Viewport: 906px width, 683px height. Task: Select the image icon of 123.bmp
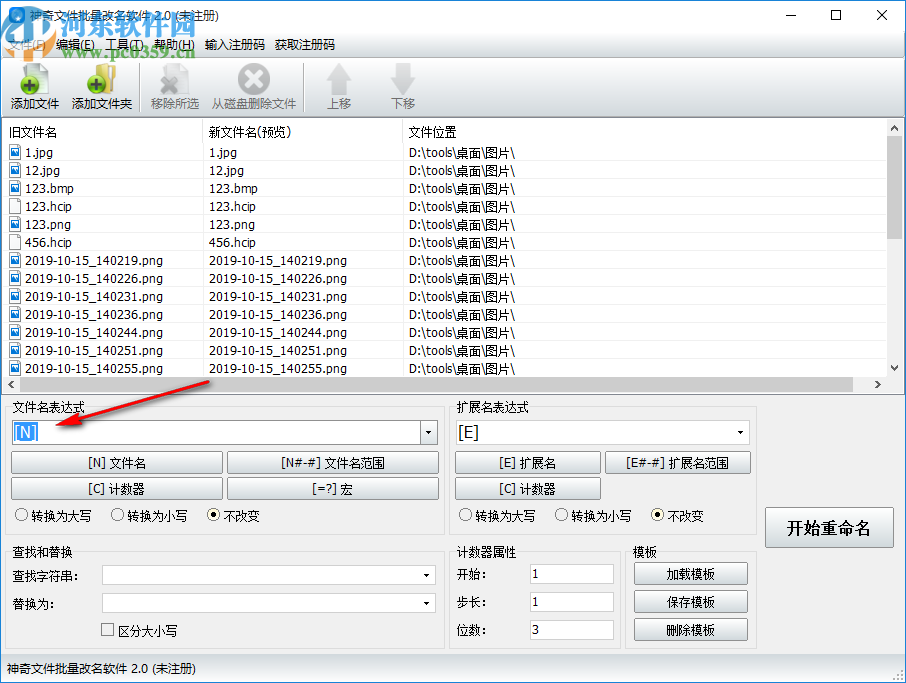click(x=15, y=188)
